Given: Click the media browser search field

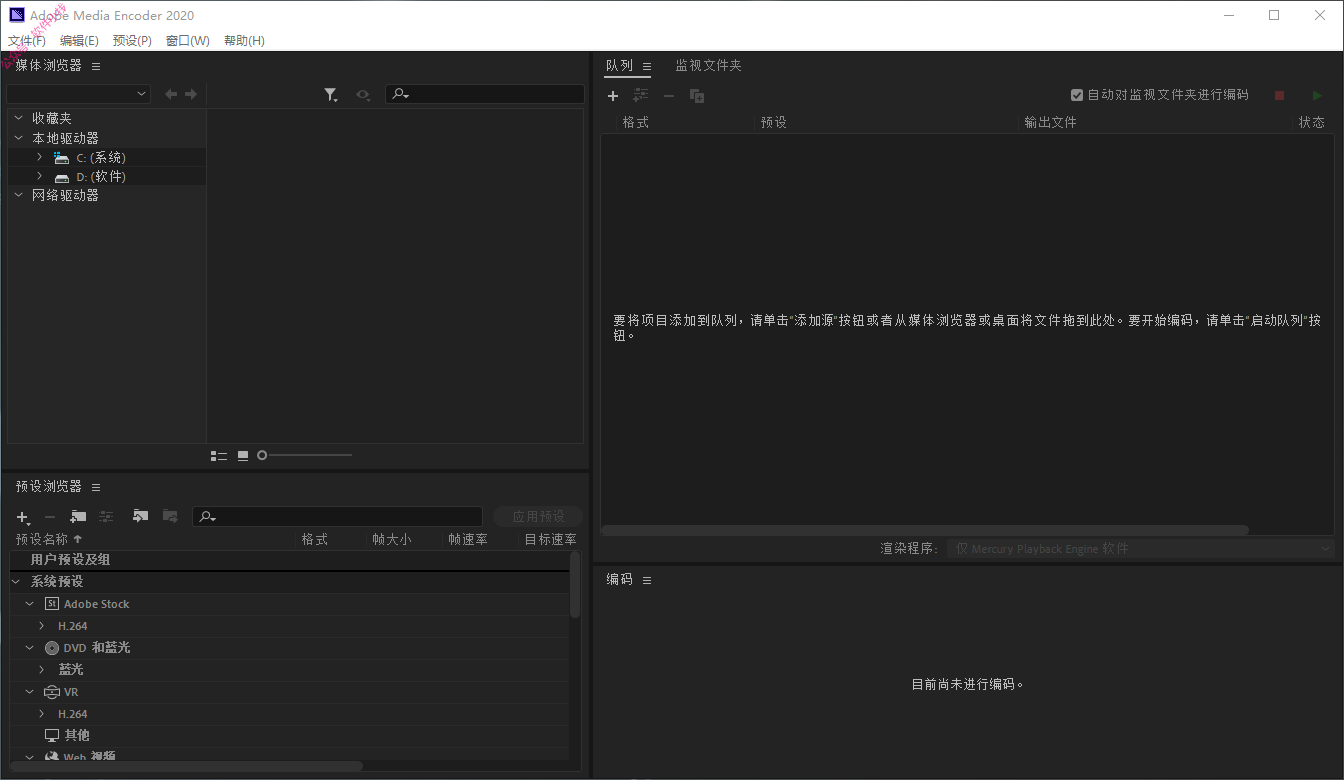Looking at the screenshot, I should [x=485, y=94].
